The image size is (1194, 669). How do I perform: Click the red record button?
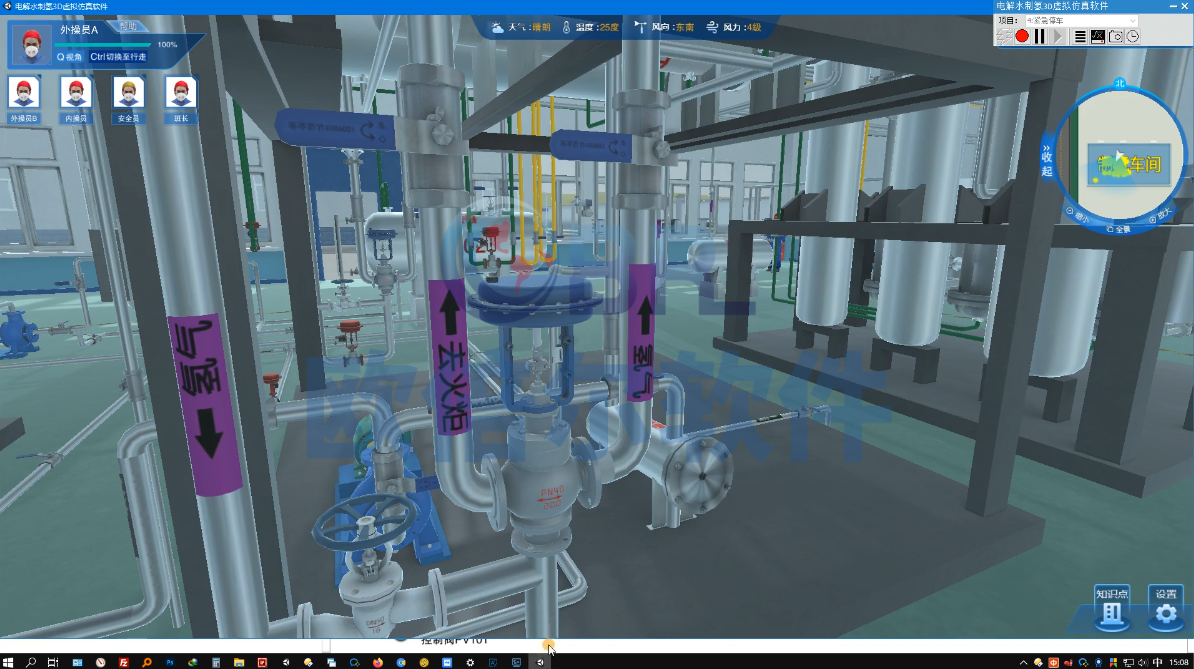(1022, 36)
